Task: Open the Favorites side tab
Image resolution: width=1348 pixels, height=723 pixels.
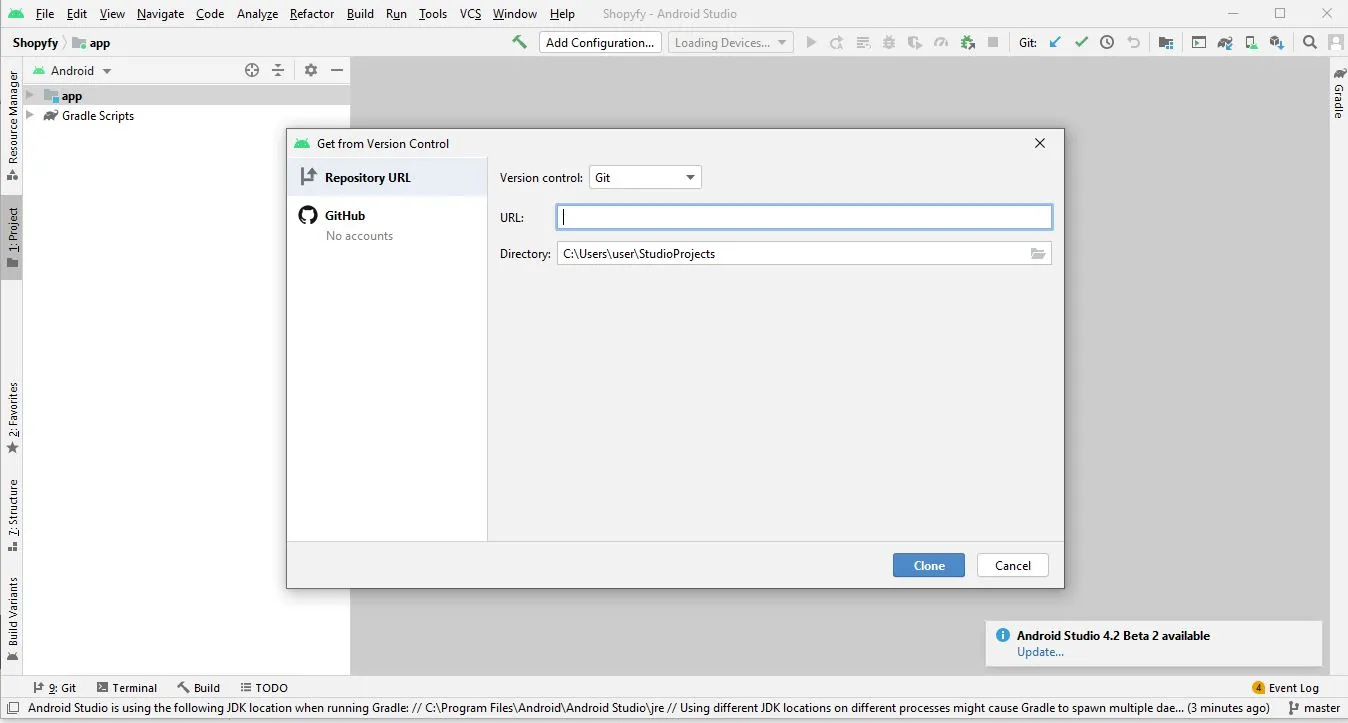Action: [x=12, y=418]
